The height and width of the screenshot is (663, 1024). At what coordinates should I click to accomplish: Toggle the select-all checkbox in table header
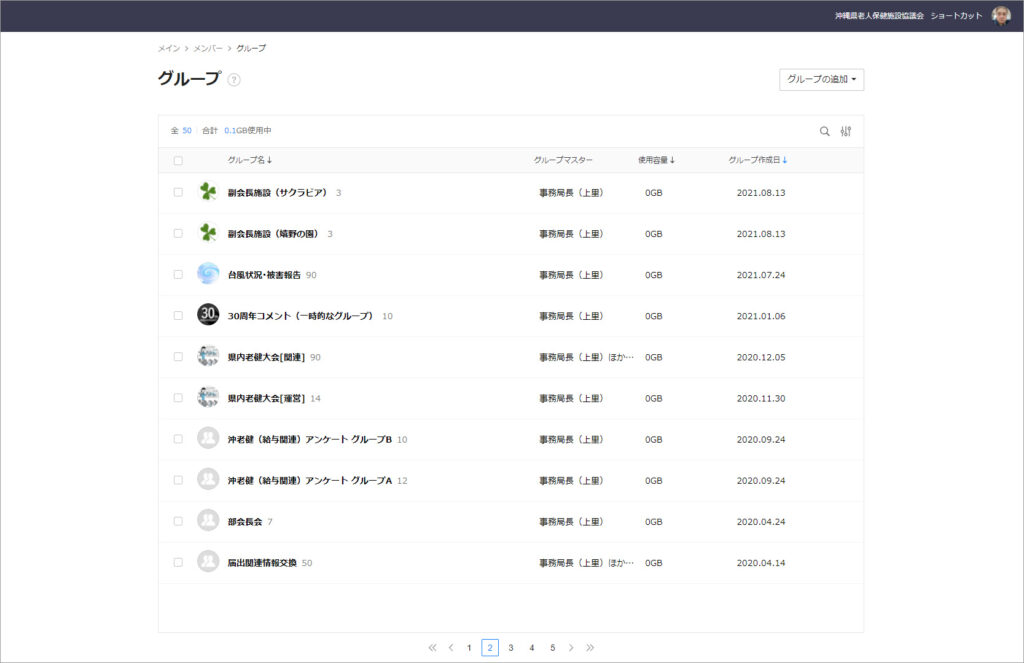click(x=178, y=160)
